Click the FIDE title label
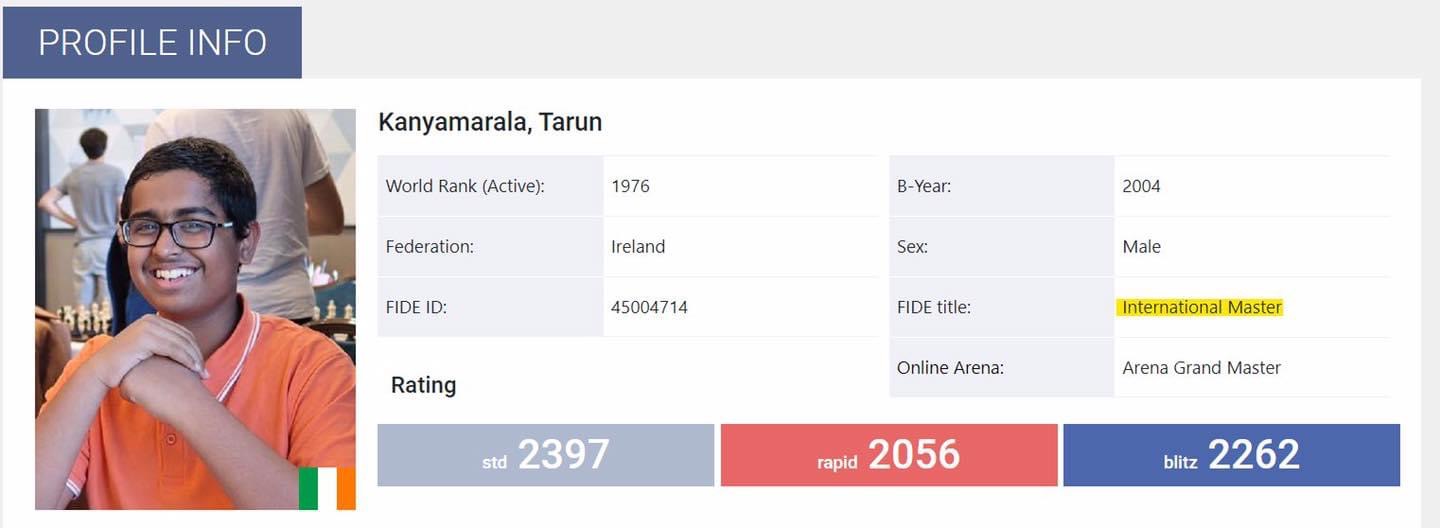The height and width of the screenshot is (528, 1440). point(934,307)
